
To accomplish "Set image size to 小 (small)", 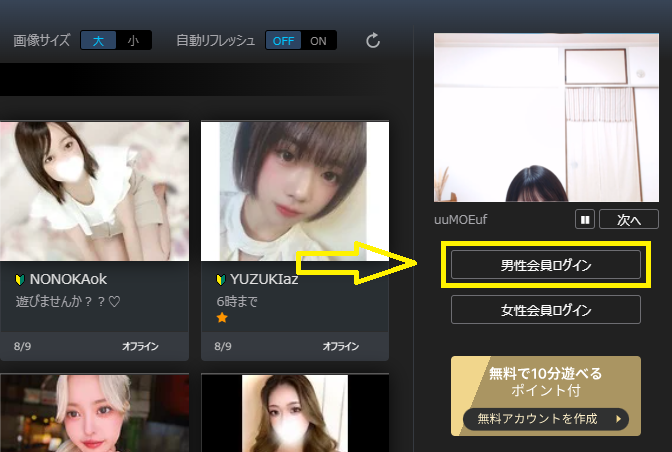I will click(133, 41).
